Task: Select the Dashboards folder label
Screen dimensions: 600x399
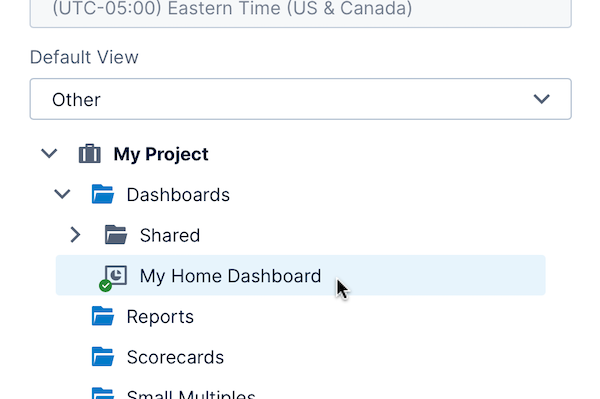Action: [178, 195]
